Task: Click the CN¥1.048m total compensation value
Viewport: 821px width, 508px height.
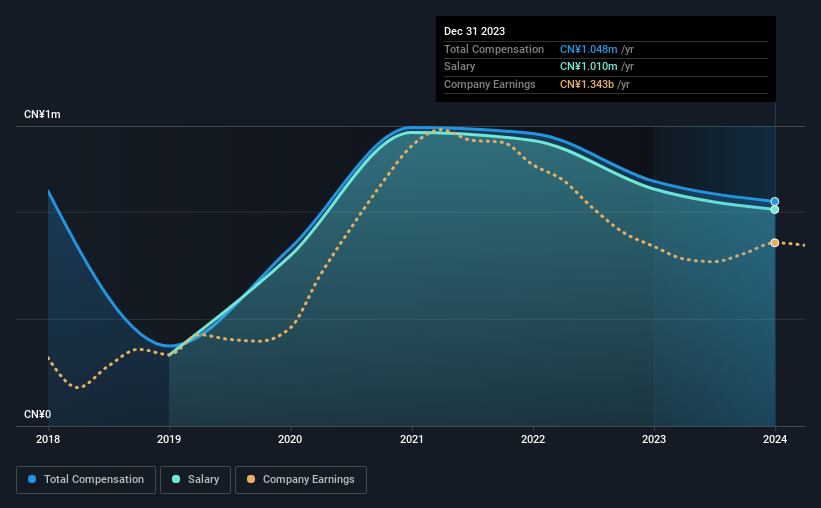Action: [x=589, y=49]
